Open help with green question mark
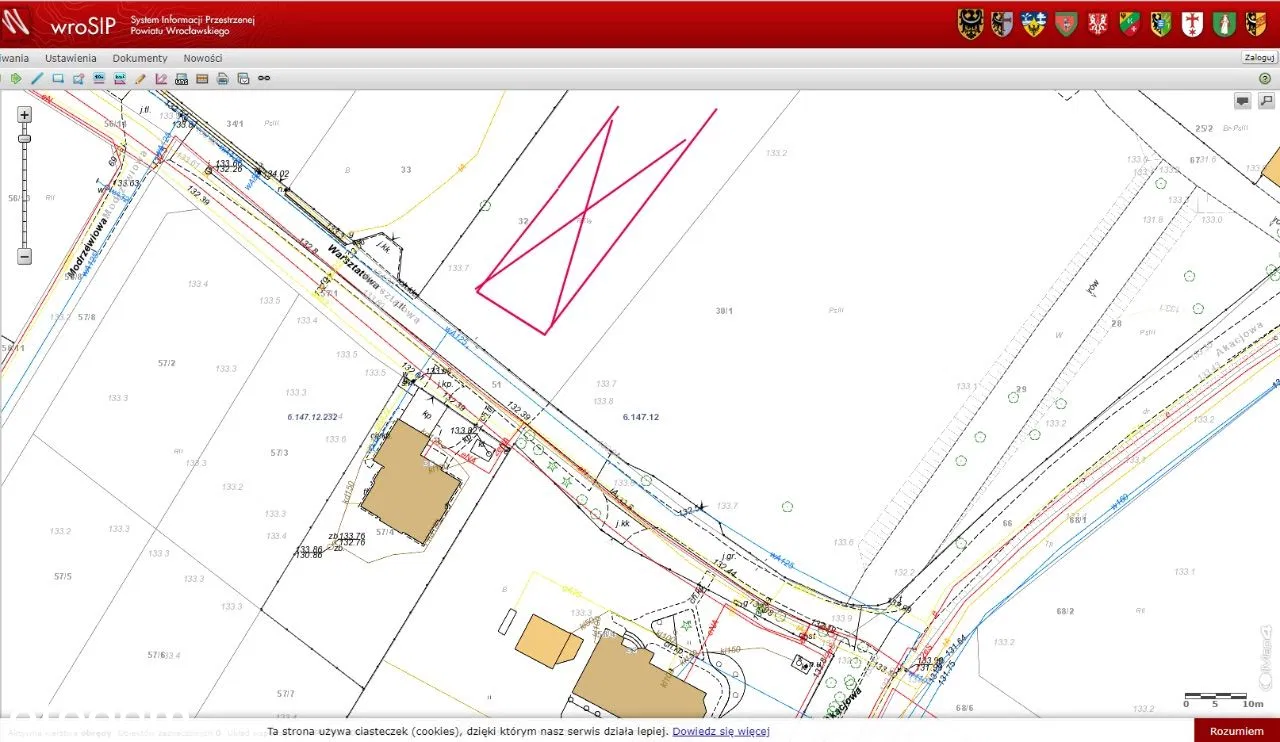 point(1264,78)
